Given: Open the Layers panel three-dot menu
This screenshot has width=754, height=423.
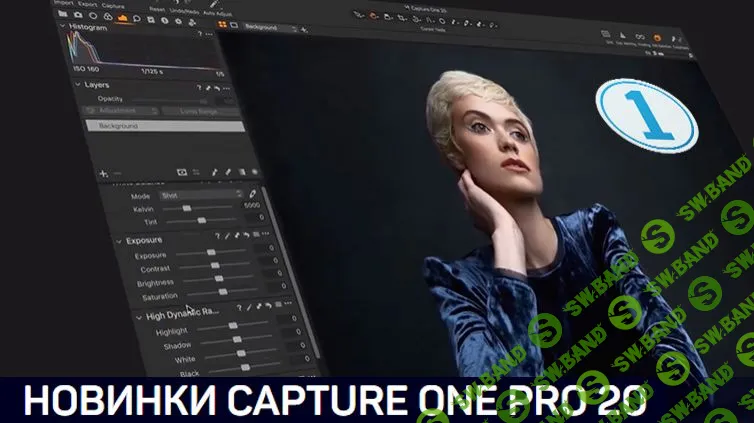Looking at the screenshot, I should point(226,89).
